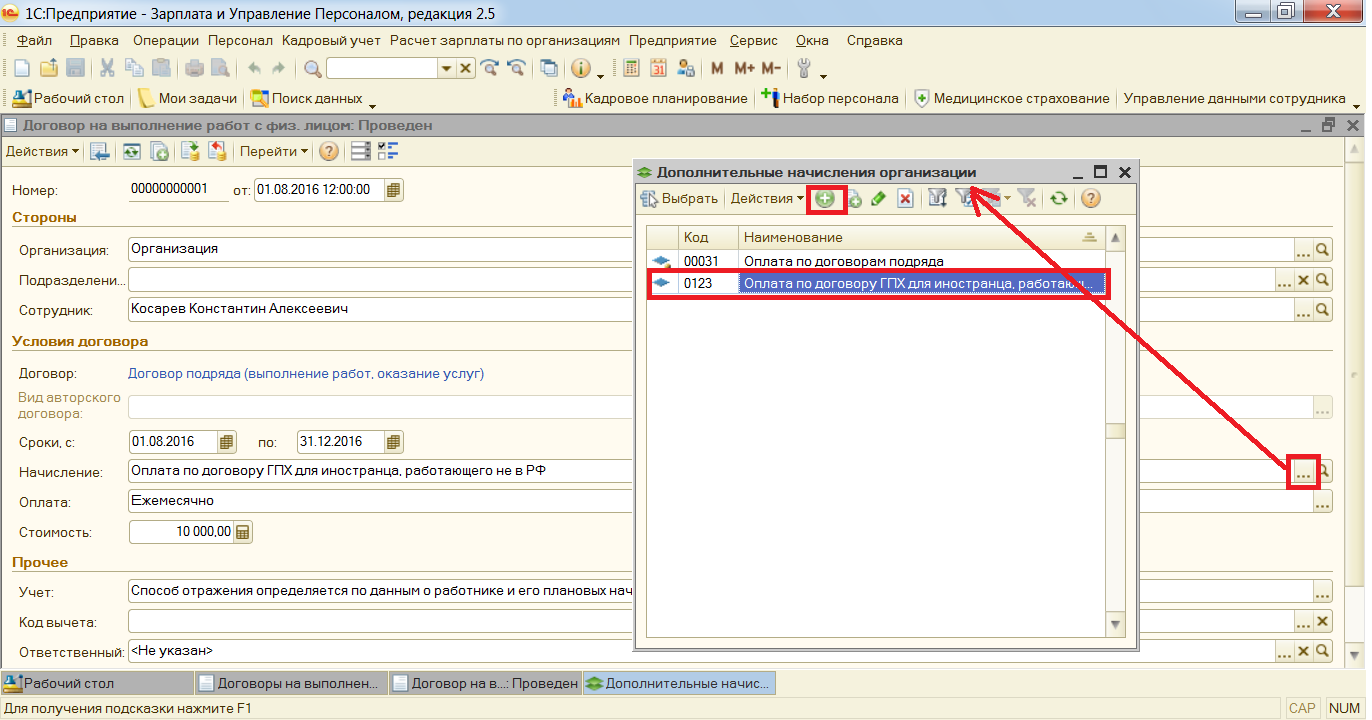Image resolution: width=1372 pixels, height=720 pixels.
Task: Click the calculator icon beside Стоимость field
Action: (x=243, y=532)
